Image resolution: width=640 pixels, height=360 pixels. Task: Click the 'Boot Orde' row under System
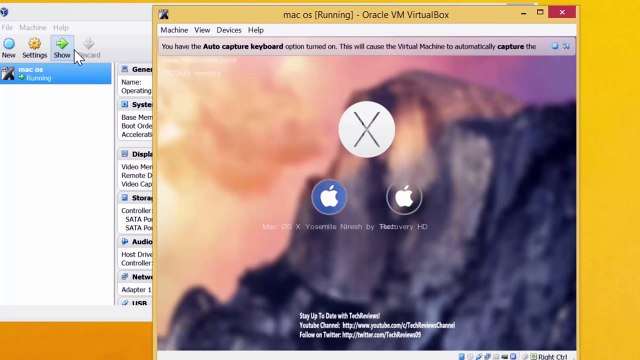136,126
